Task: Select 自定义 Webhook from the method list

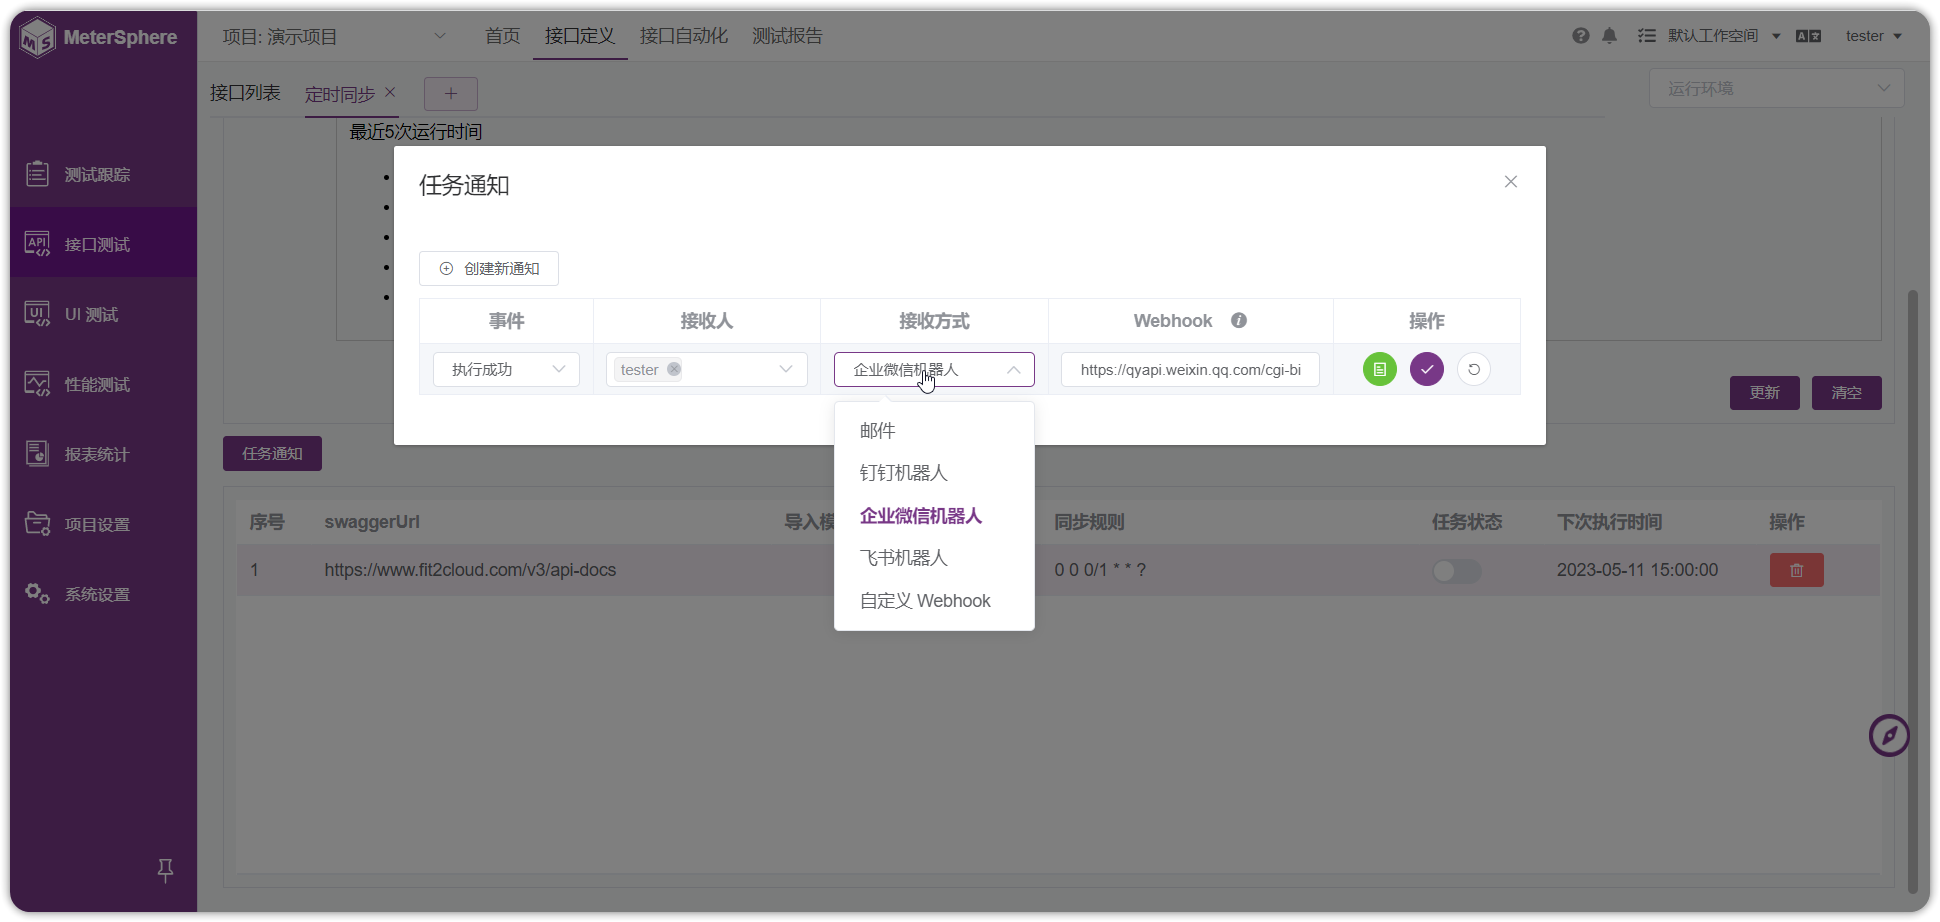Action: tap(934, 601)
